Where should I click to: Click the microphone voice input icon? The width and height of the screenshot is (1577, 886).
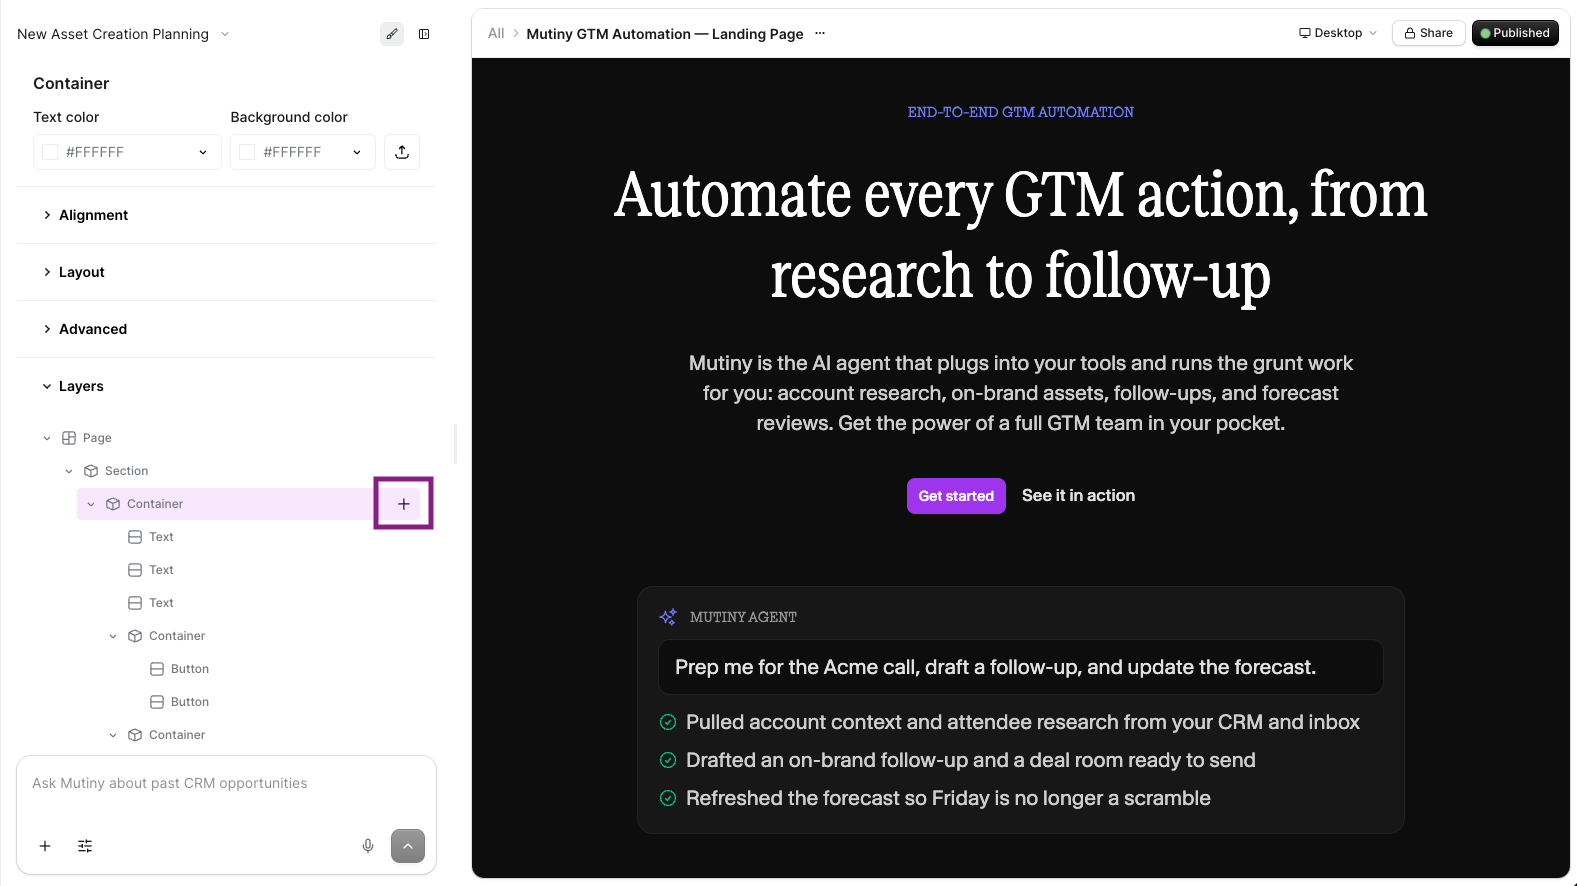tap(368, 846)
